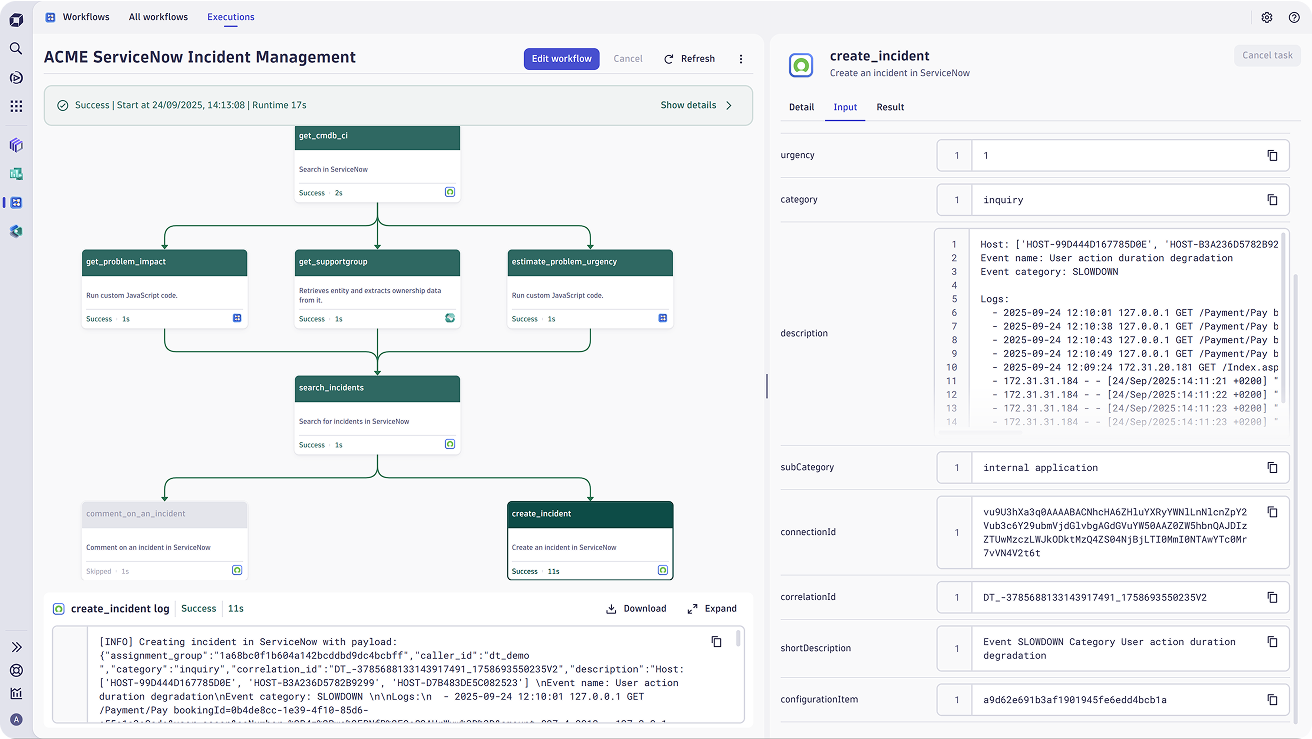Click the Edit workflow button
The image size is (1312, 739).
561,59
